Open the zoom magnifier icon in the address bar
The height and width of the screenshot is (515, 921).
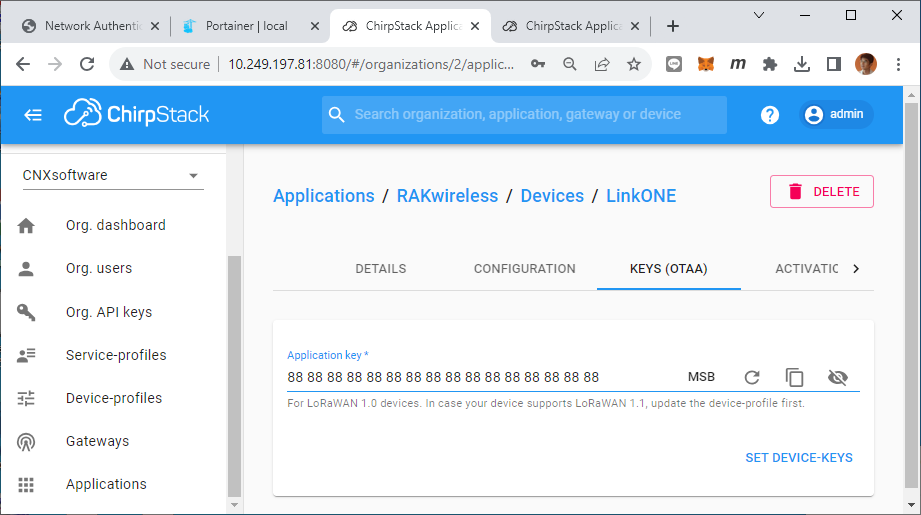point(569,64)
